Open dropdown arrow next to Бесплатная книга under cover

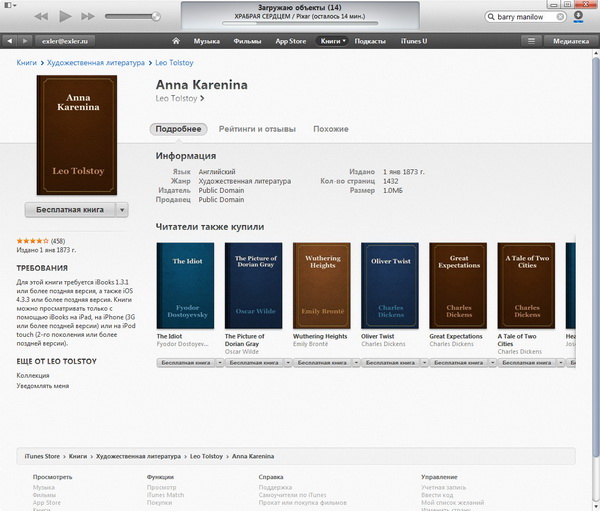coord(122,209)
